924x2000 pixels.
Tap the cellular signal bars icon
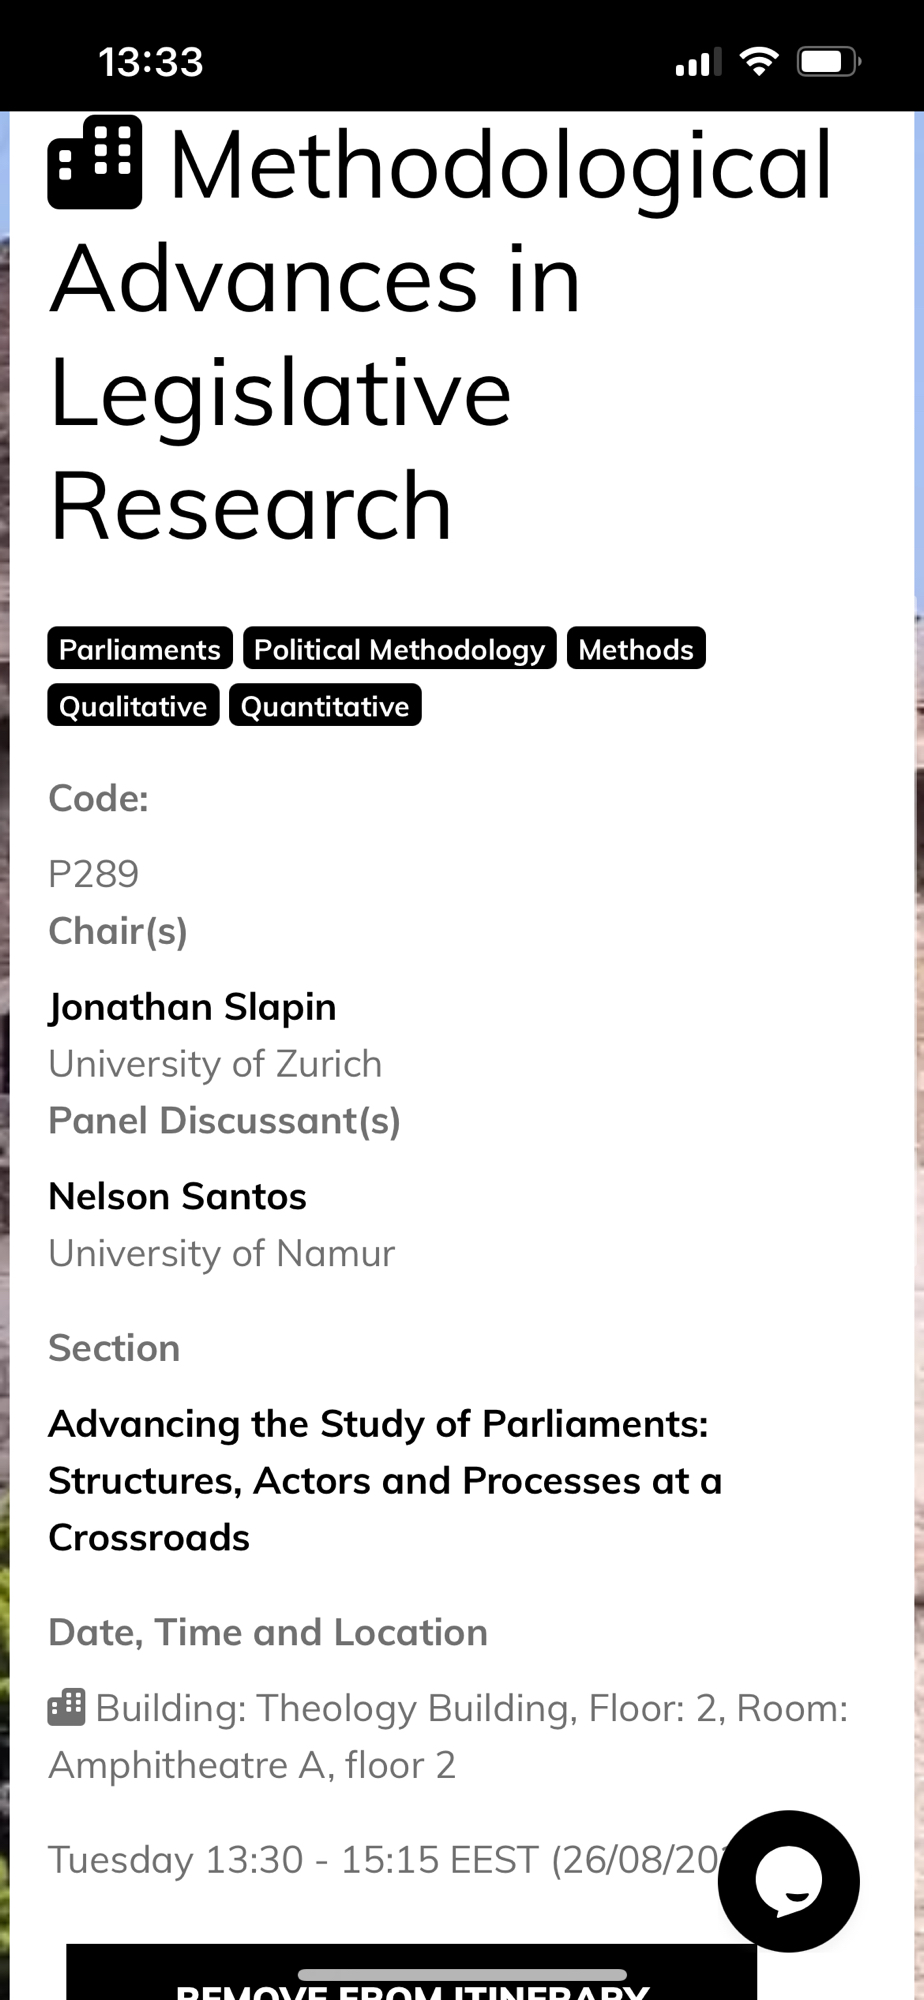coord(698,64)
